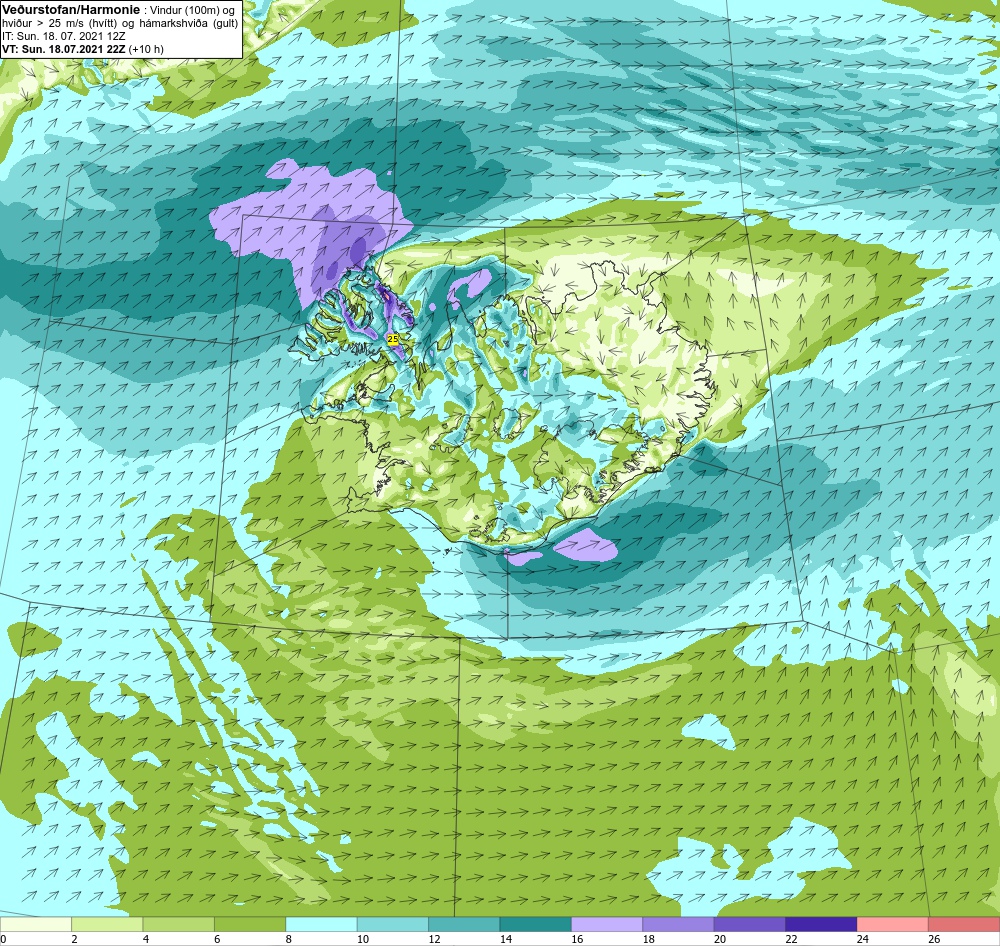Click legend scale label "8"
This screenshot has height=946, width=1000.
click(289, 938)
